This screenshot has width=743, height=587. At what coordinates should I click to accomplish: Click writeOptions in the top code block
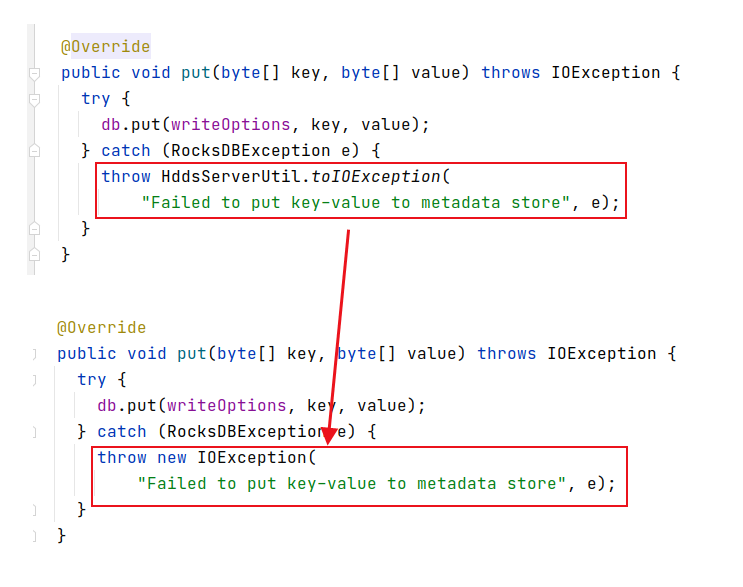pyautogui.click(x=231, y=125)
